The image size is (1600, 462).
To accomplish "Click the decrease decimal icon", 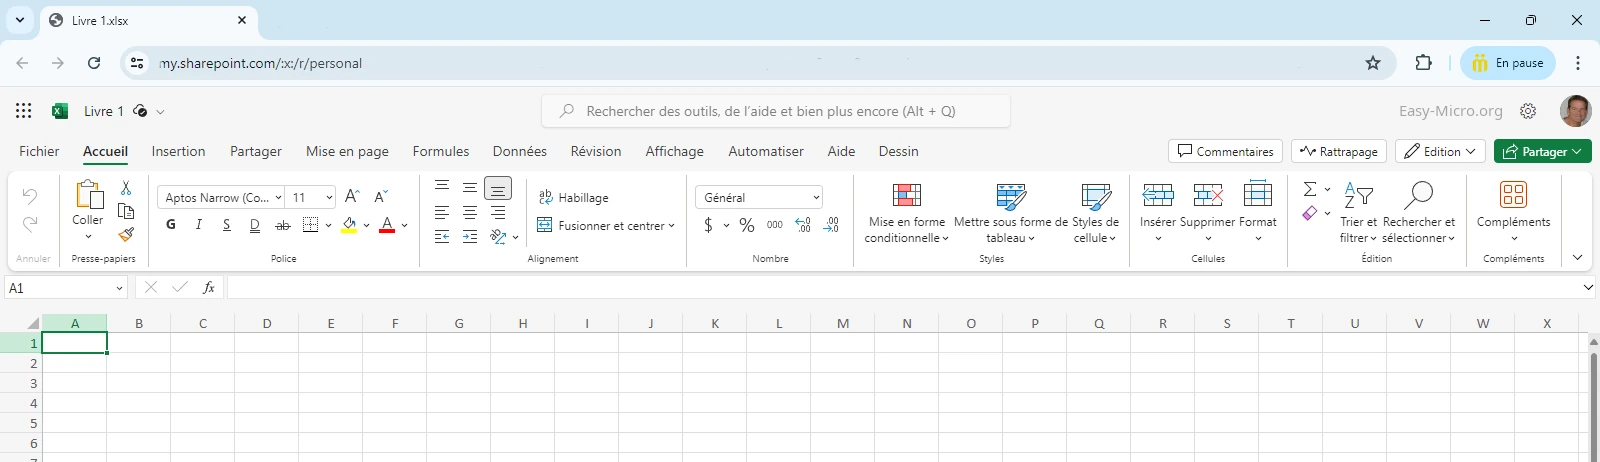I will coord(831,226).
